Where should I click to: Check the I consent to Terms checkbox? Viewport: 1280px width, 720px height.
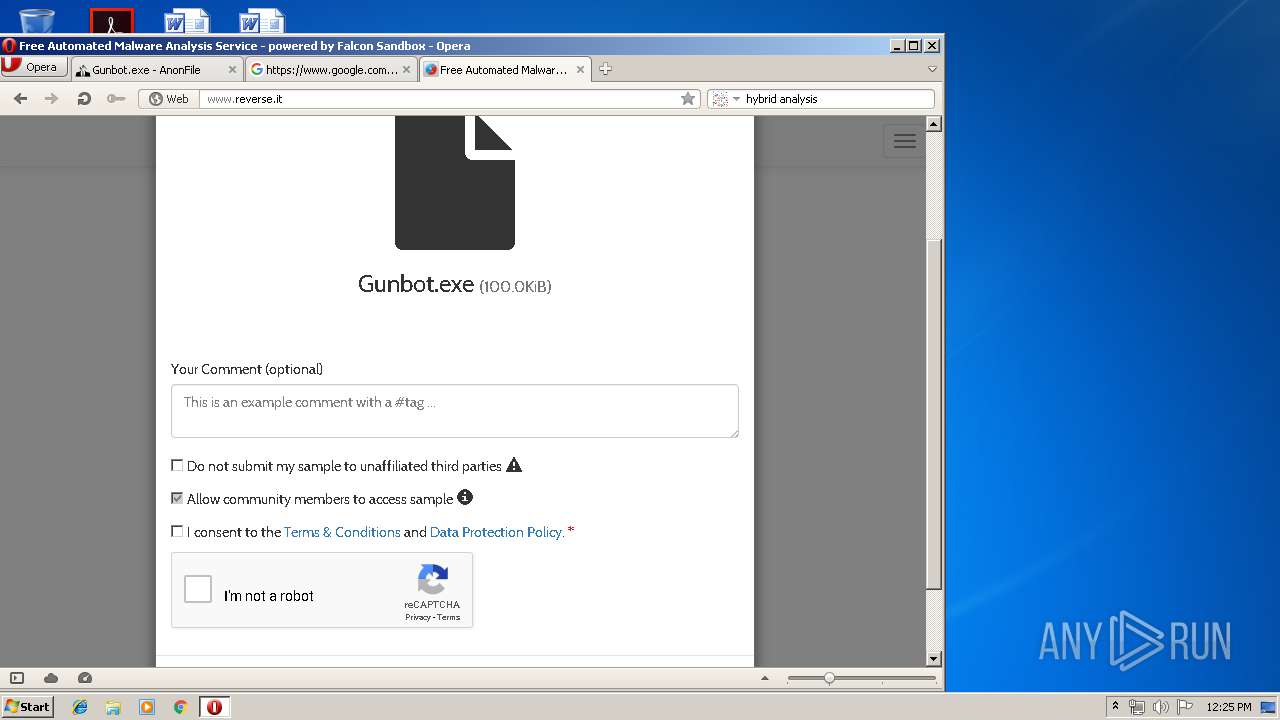177,531
